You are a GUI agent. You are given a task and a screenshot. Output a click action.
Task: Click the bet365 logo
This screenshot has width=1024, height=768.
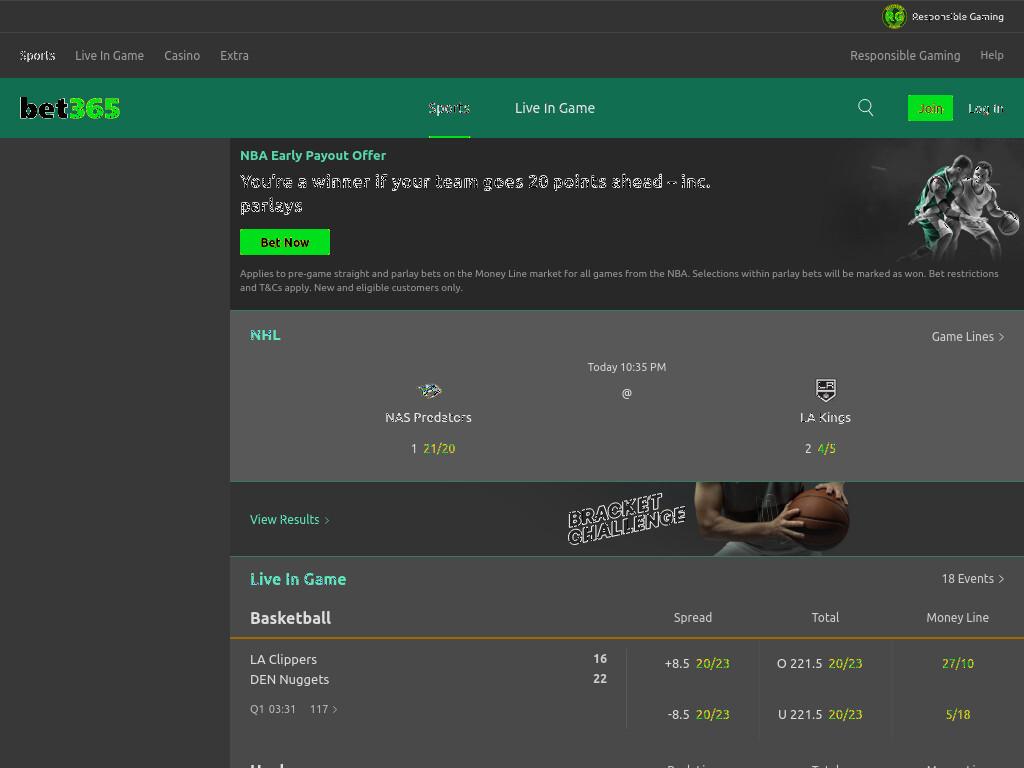tap(70, 108)
